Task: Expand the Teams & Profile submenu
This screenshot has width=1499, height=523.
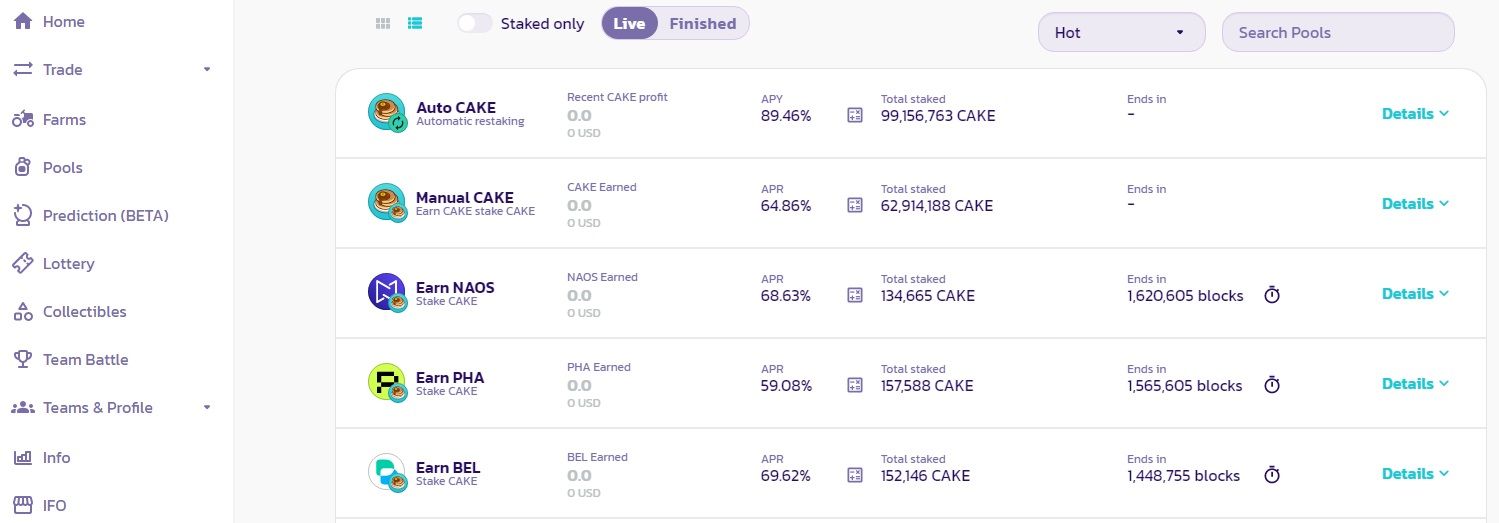Action: point(207,408)
